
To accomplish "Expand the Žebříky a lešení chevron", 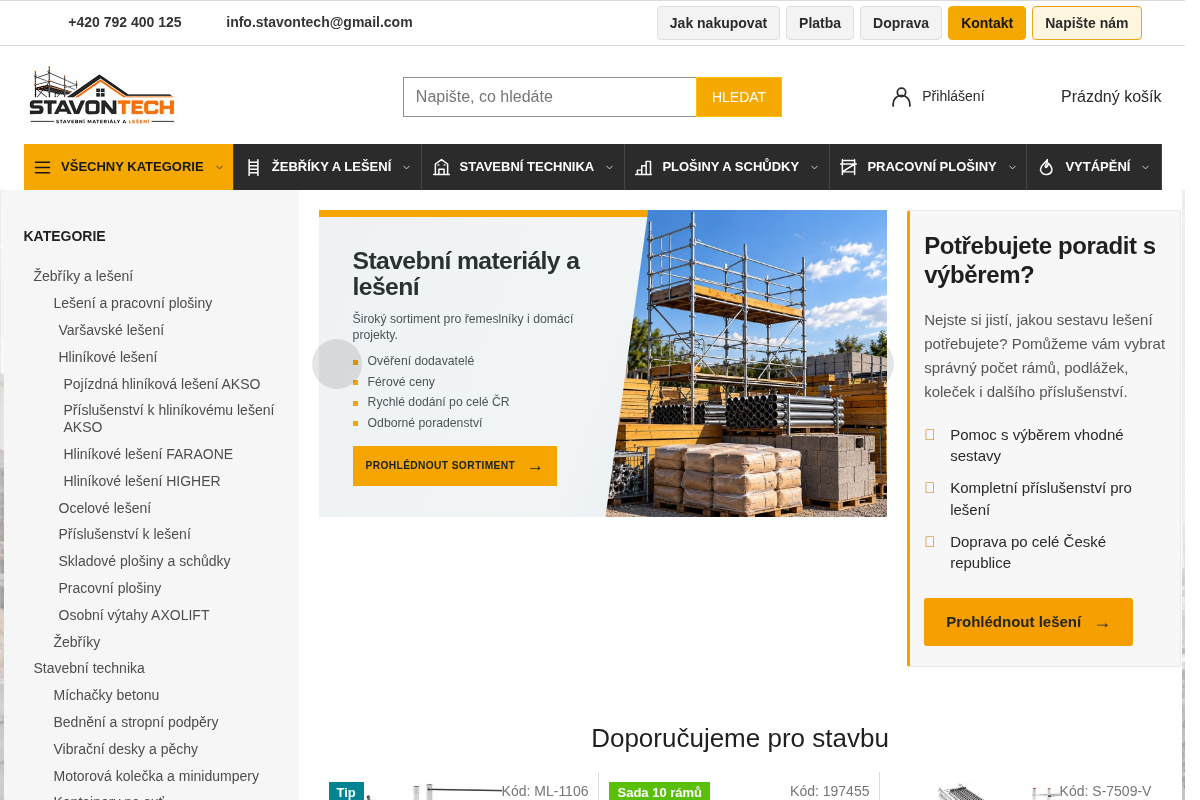I will [406, 167].
